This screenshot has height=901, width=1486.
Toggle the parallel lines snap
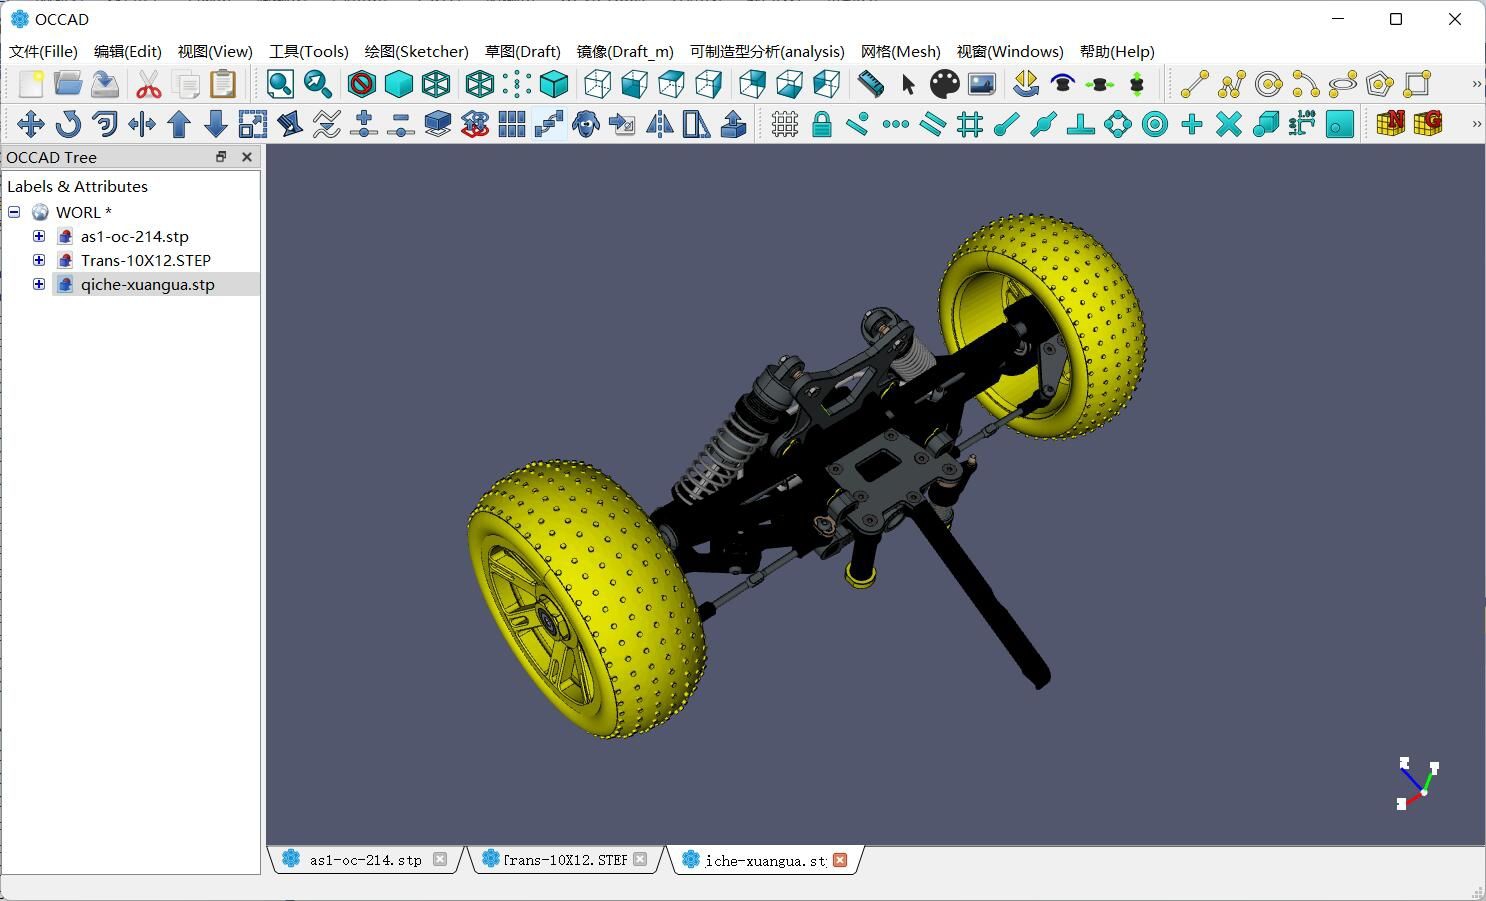(x=933, y=124)
